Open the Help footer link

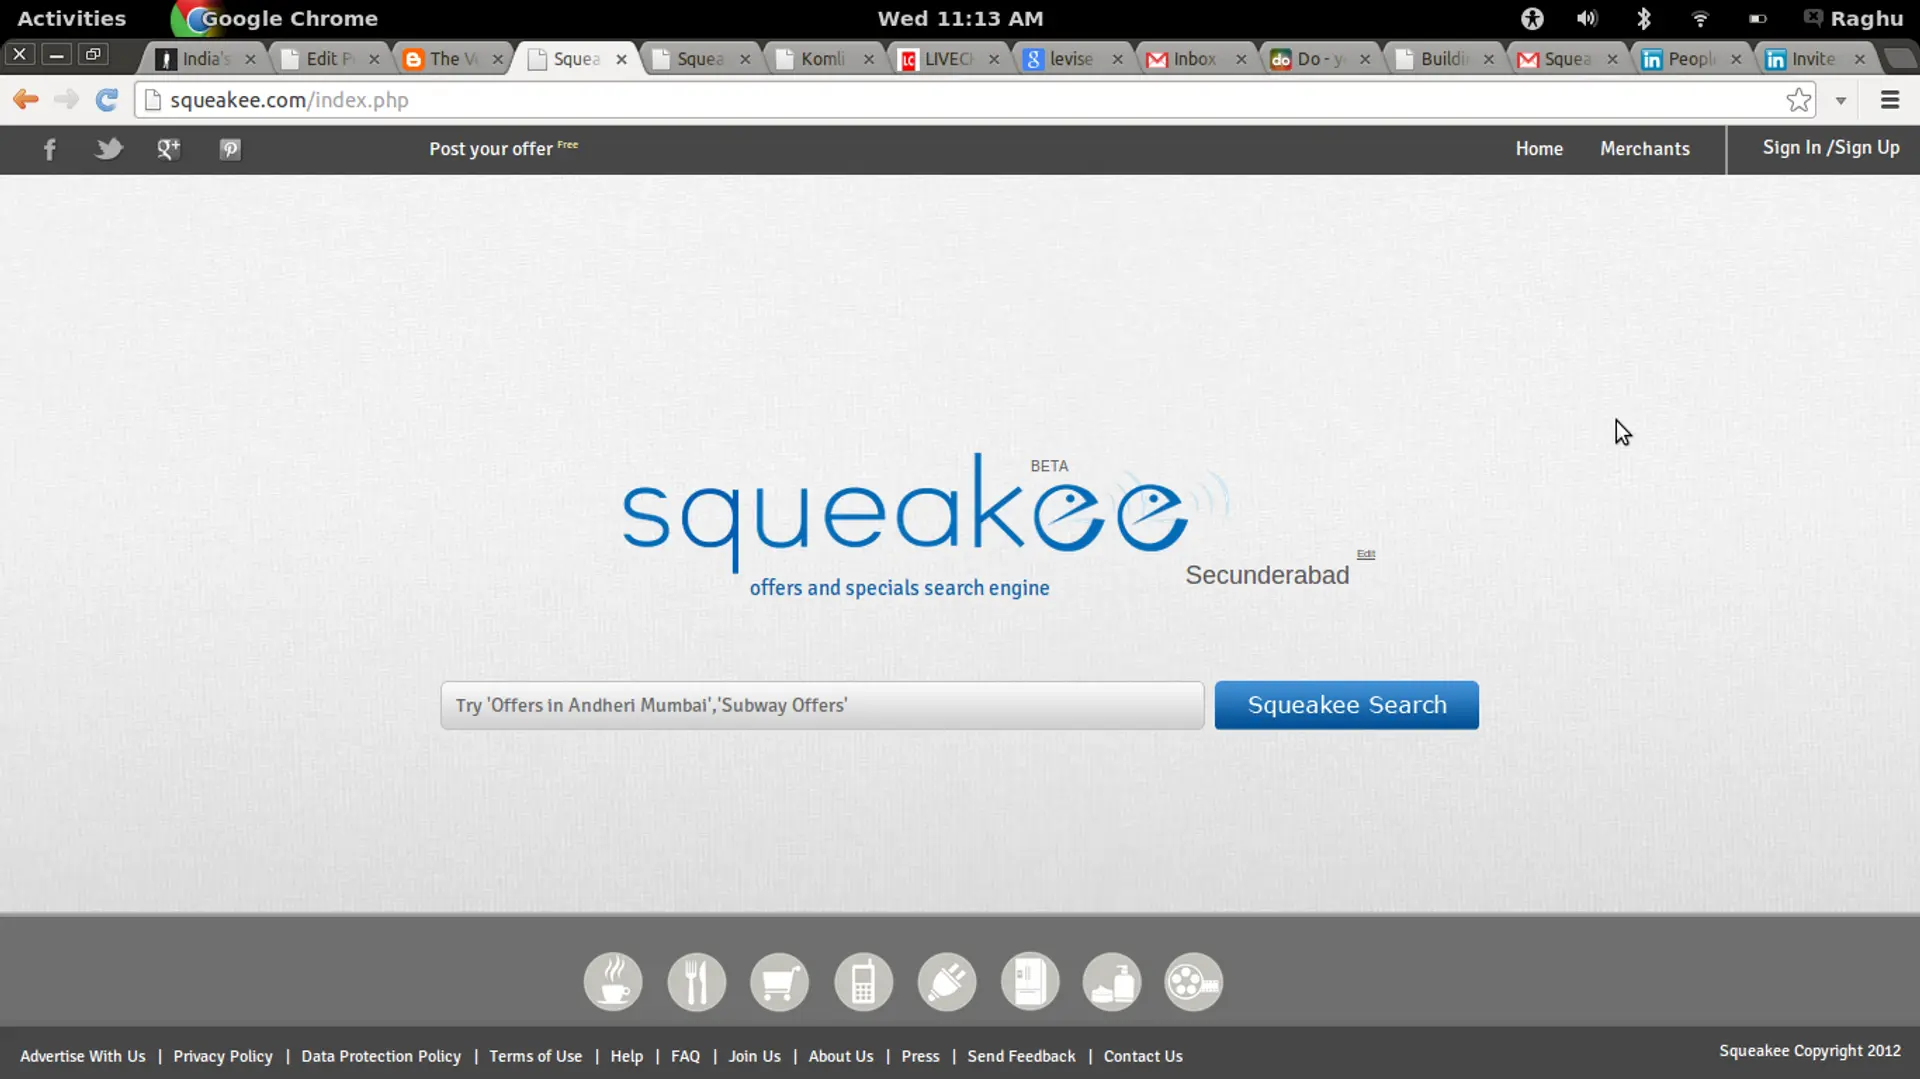click(627, 1056)
